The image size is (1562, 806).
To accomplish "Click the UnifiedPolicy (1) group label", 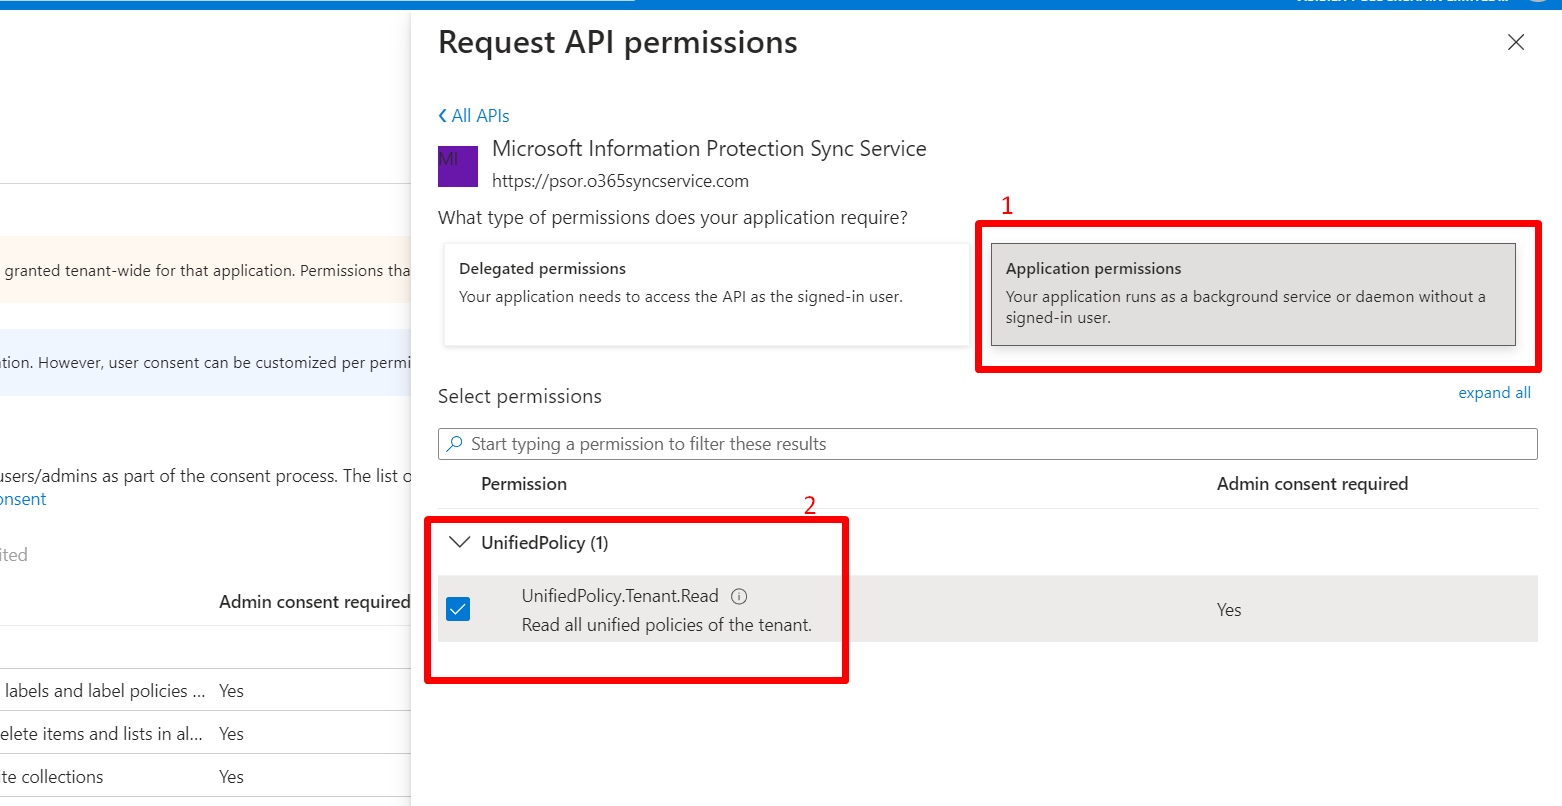I will [x=544, y=543].
